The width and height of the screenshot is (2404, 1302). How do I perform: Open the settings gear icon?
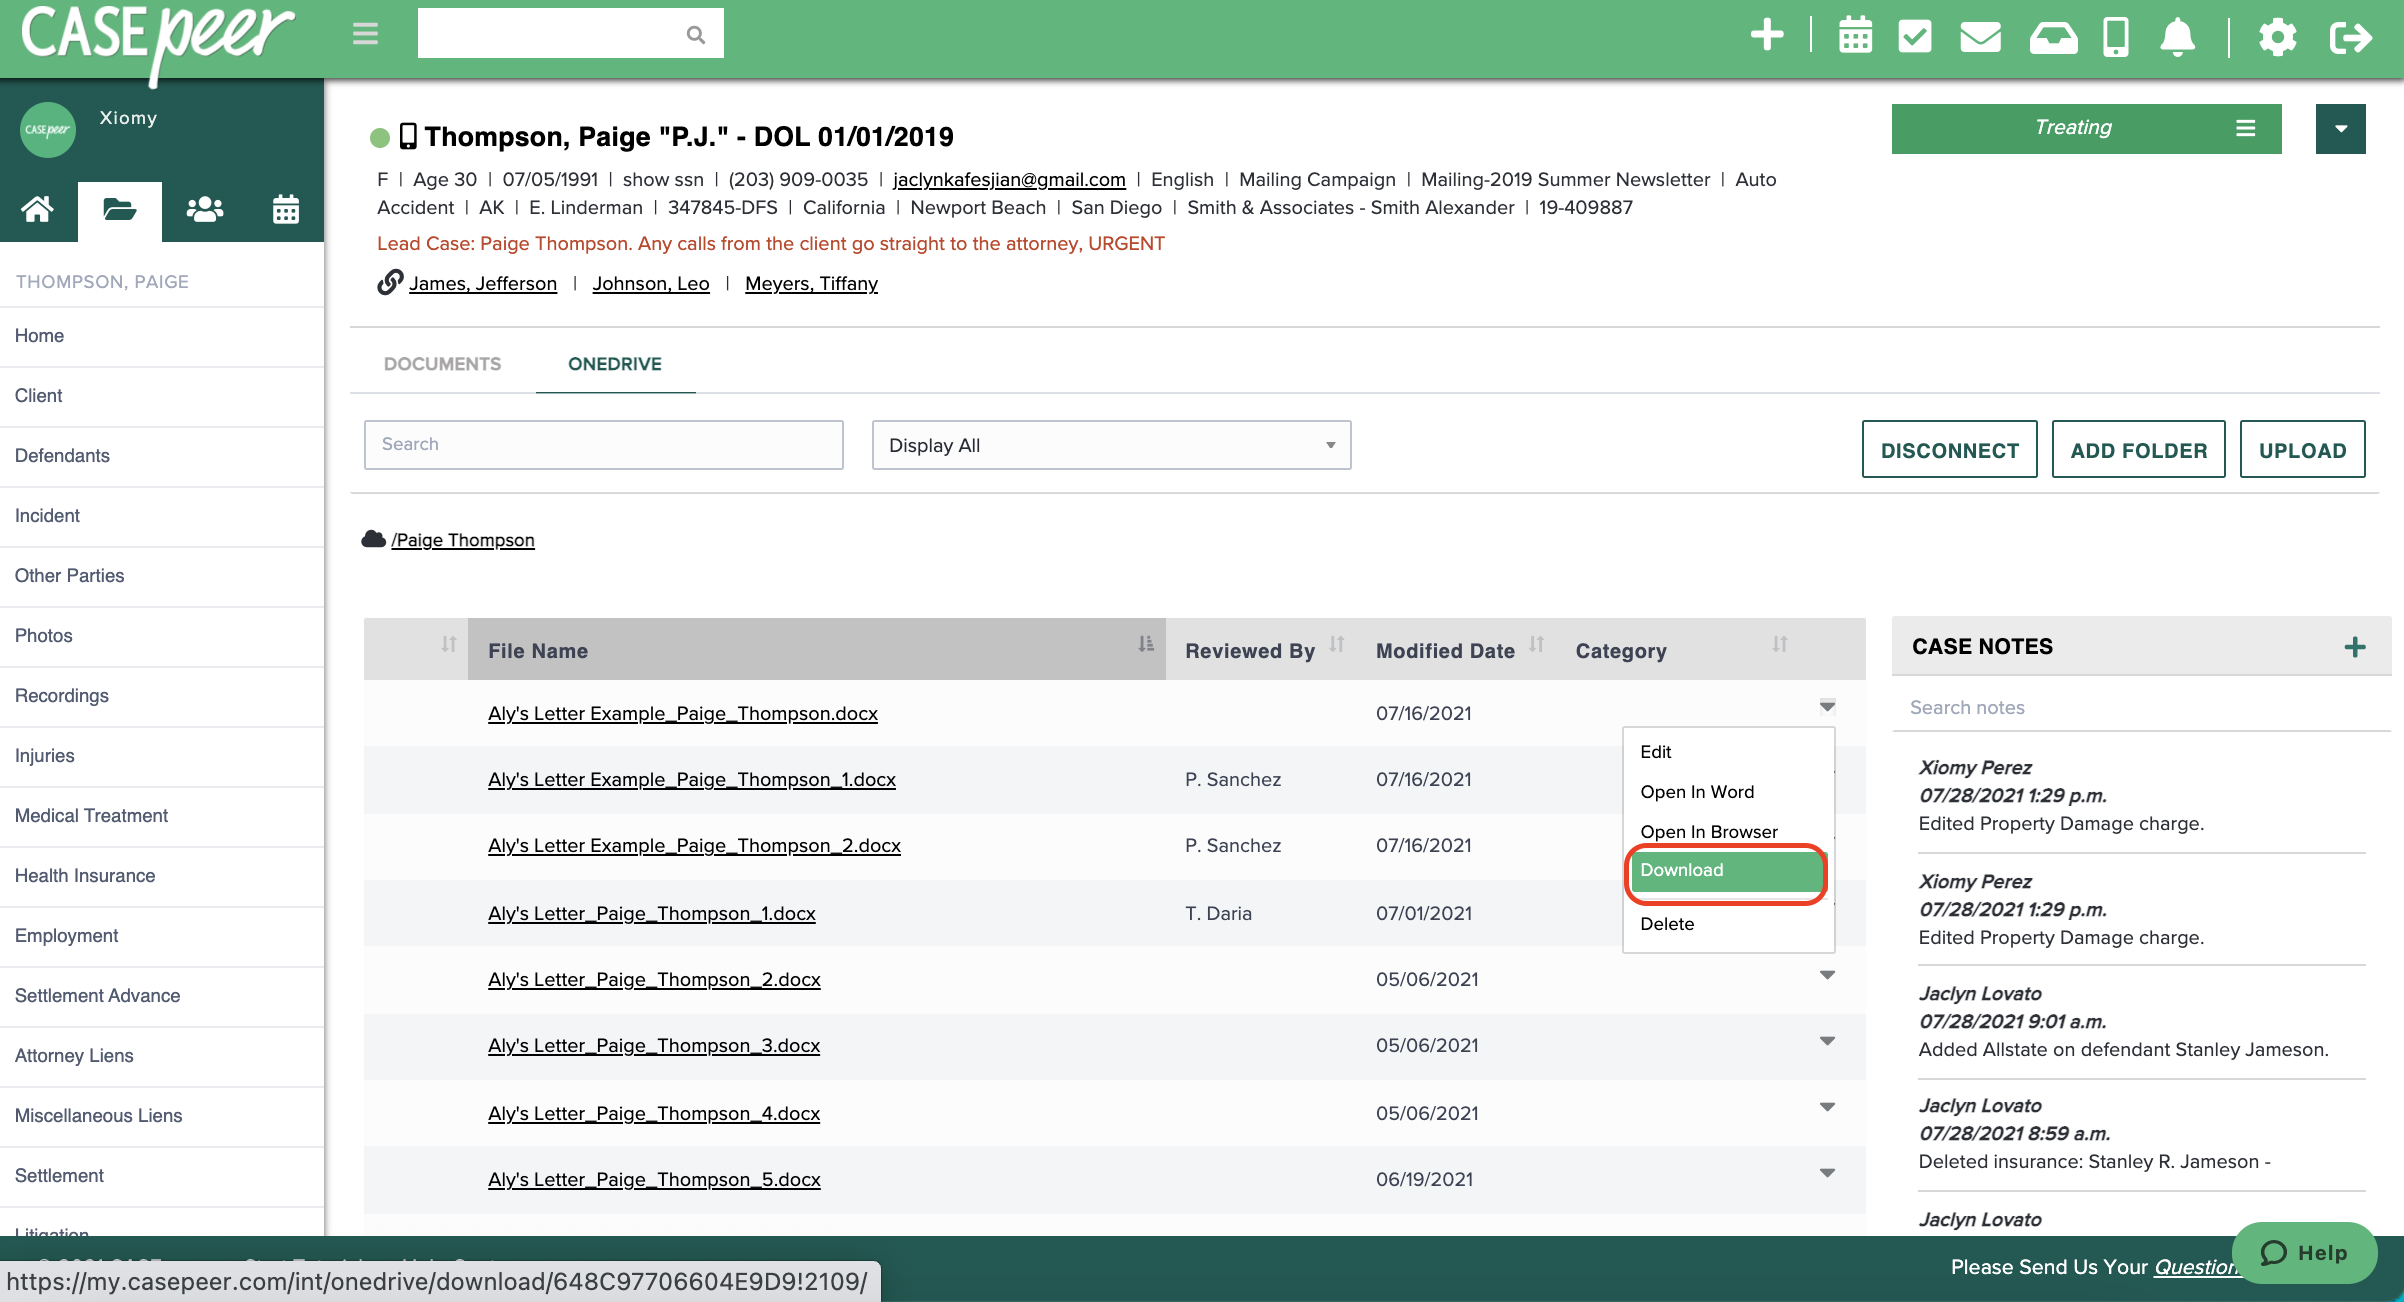[2279, 36]
